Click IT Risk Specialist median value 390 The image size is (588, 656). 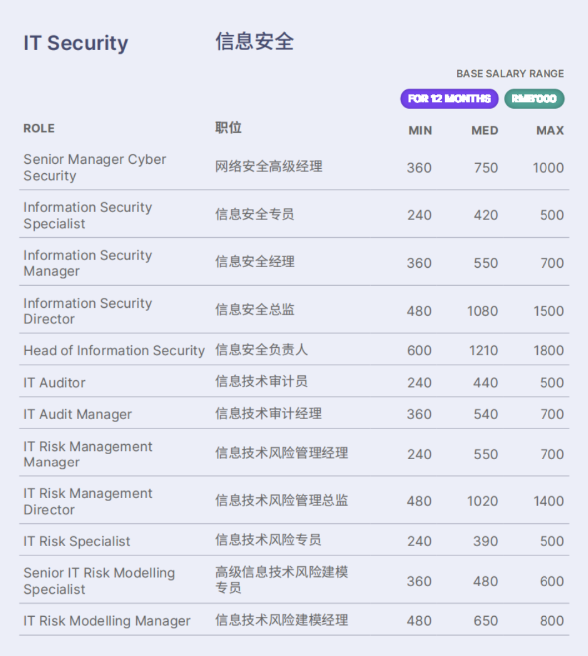point(485,541)
